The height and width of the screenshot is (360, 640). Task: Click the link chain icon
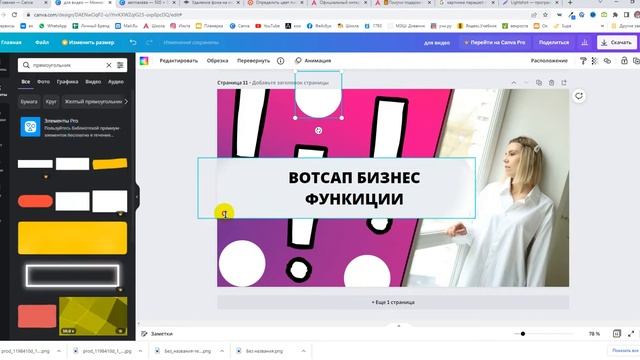tap(607, 61)
